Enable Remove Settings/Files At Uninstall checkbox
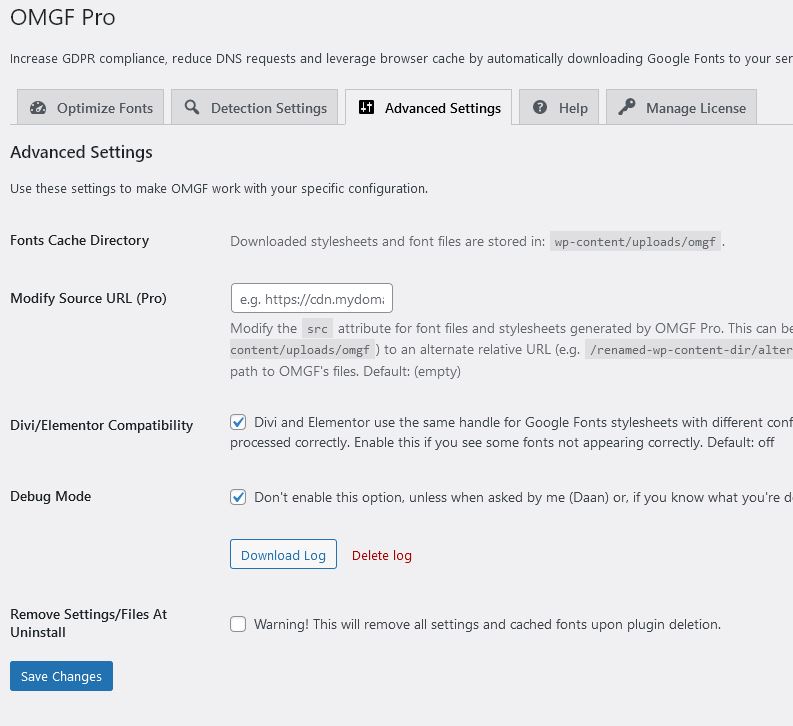793x726 pixels. click(238, 624)
